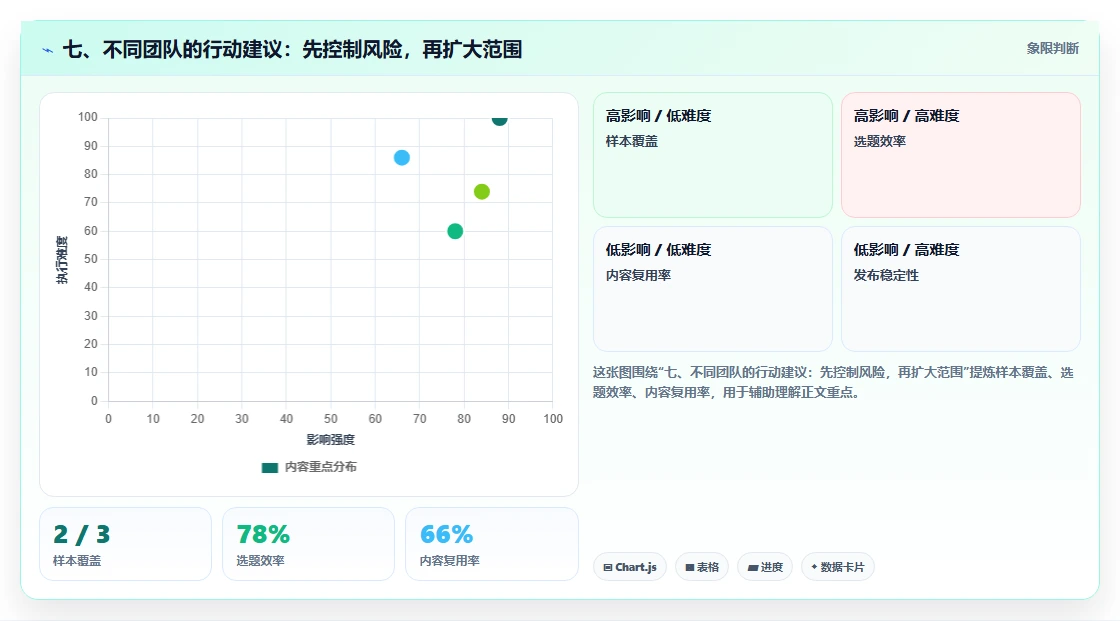Click the 影响强度 x-axis title
Image resolution: width=1120 pixels, height=621 pixels.
331,439
